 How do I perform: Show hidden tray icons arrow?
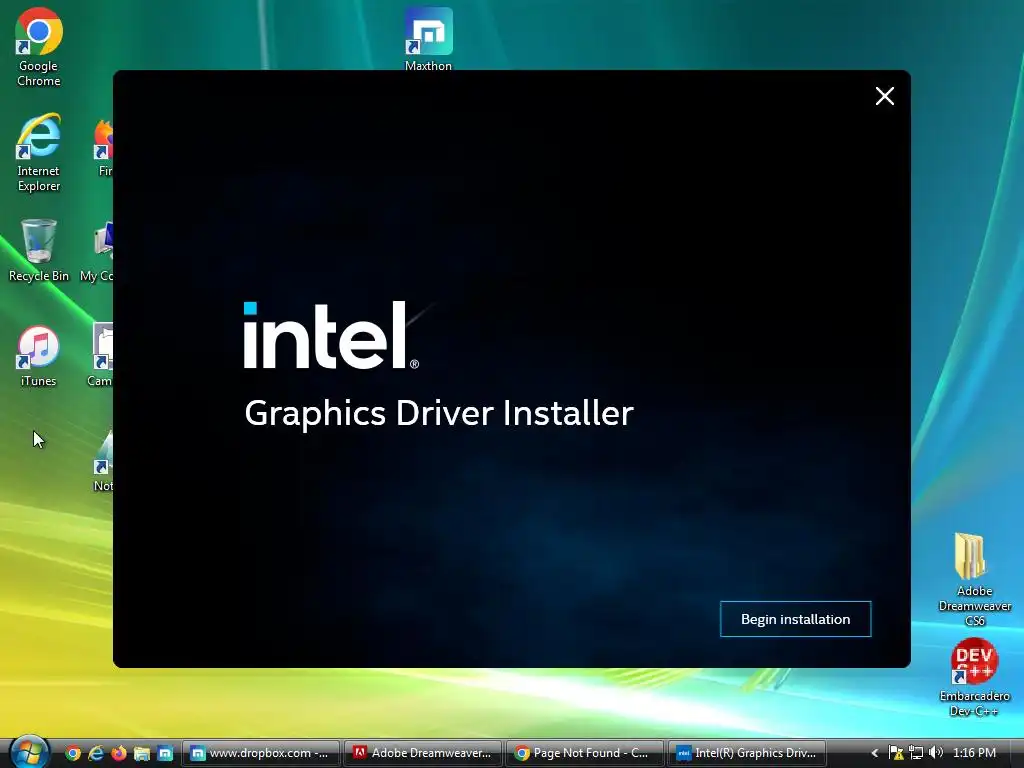pos(875,753)
